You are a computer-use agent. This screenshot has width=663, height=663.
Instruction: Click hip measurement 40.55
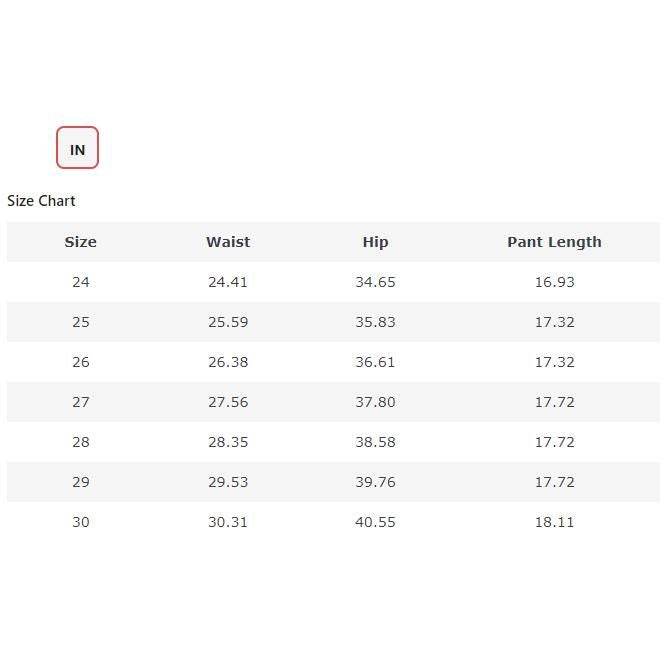[375, 522]
